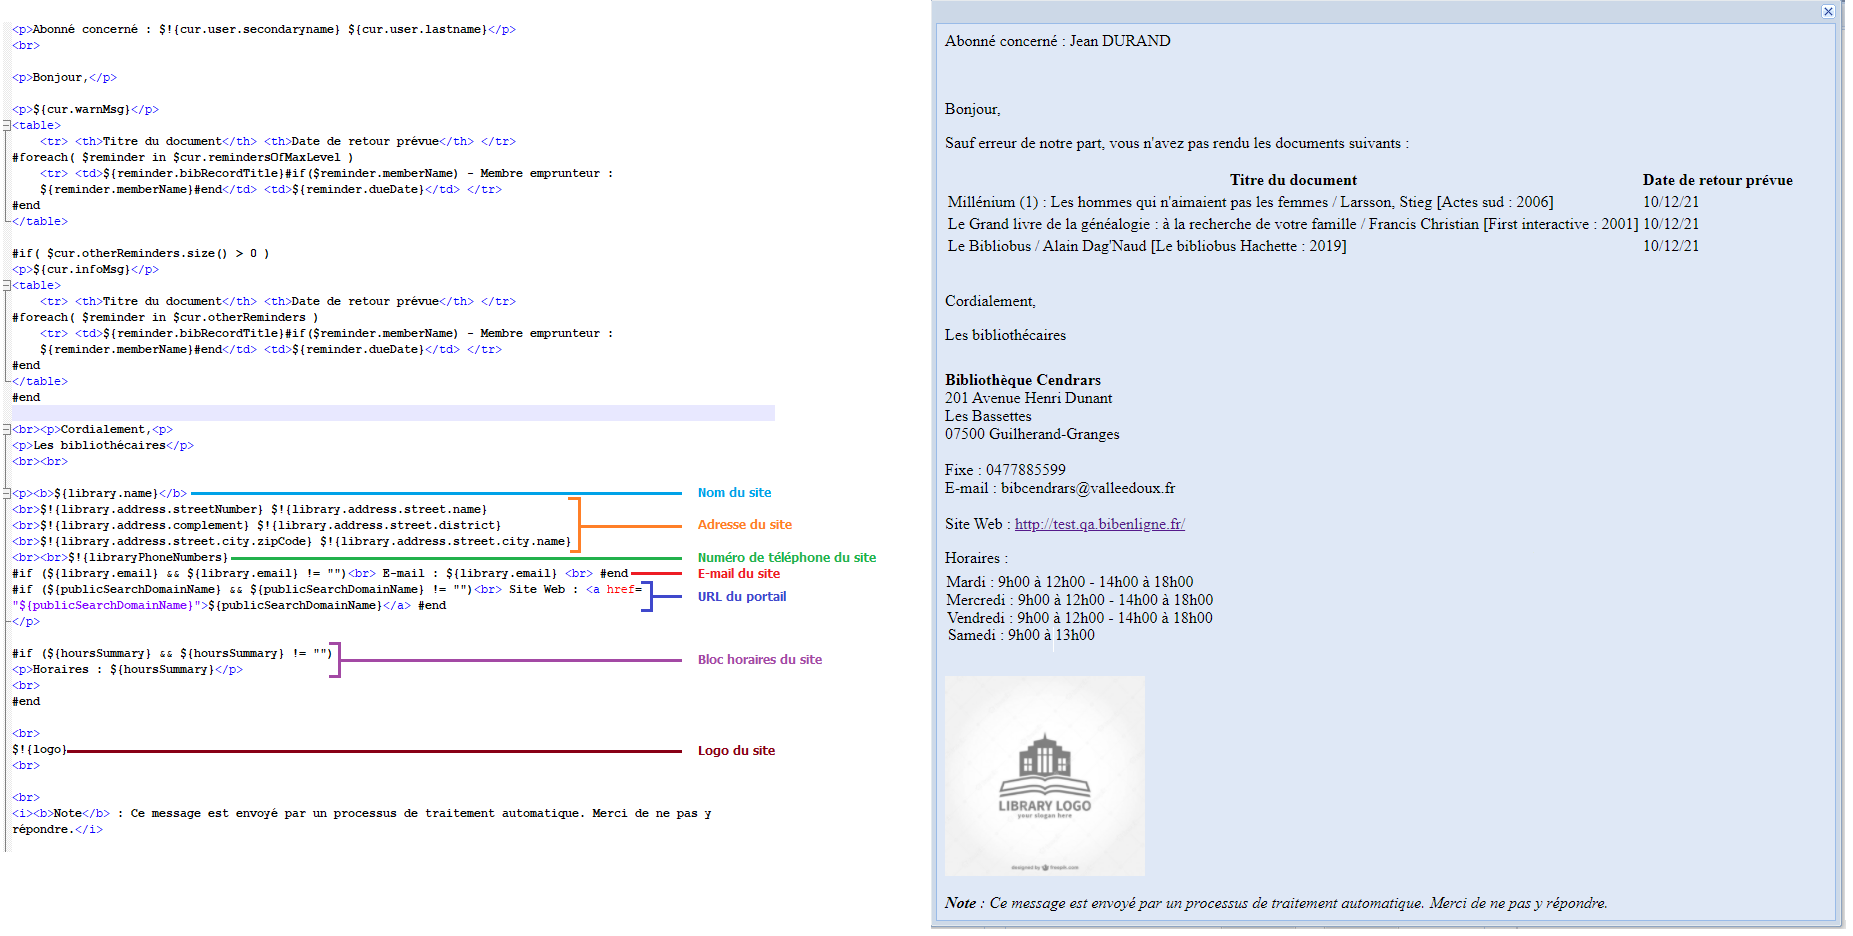
Task: Select the 'Titre du document' column header in preview
Action: pyautogui.click(x=1292, y=180)
